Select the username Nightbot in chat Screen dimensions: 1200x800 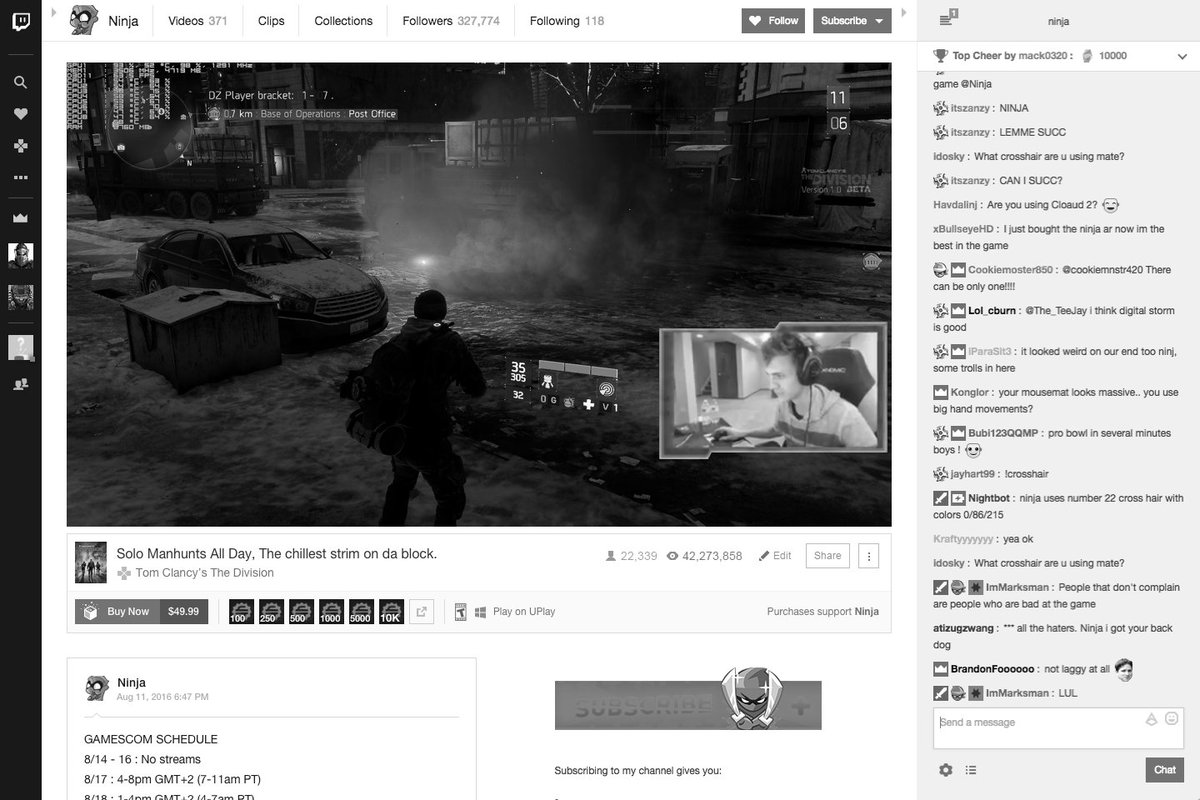pyautogui.click(x=989, y=498)
